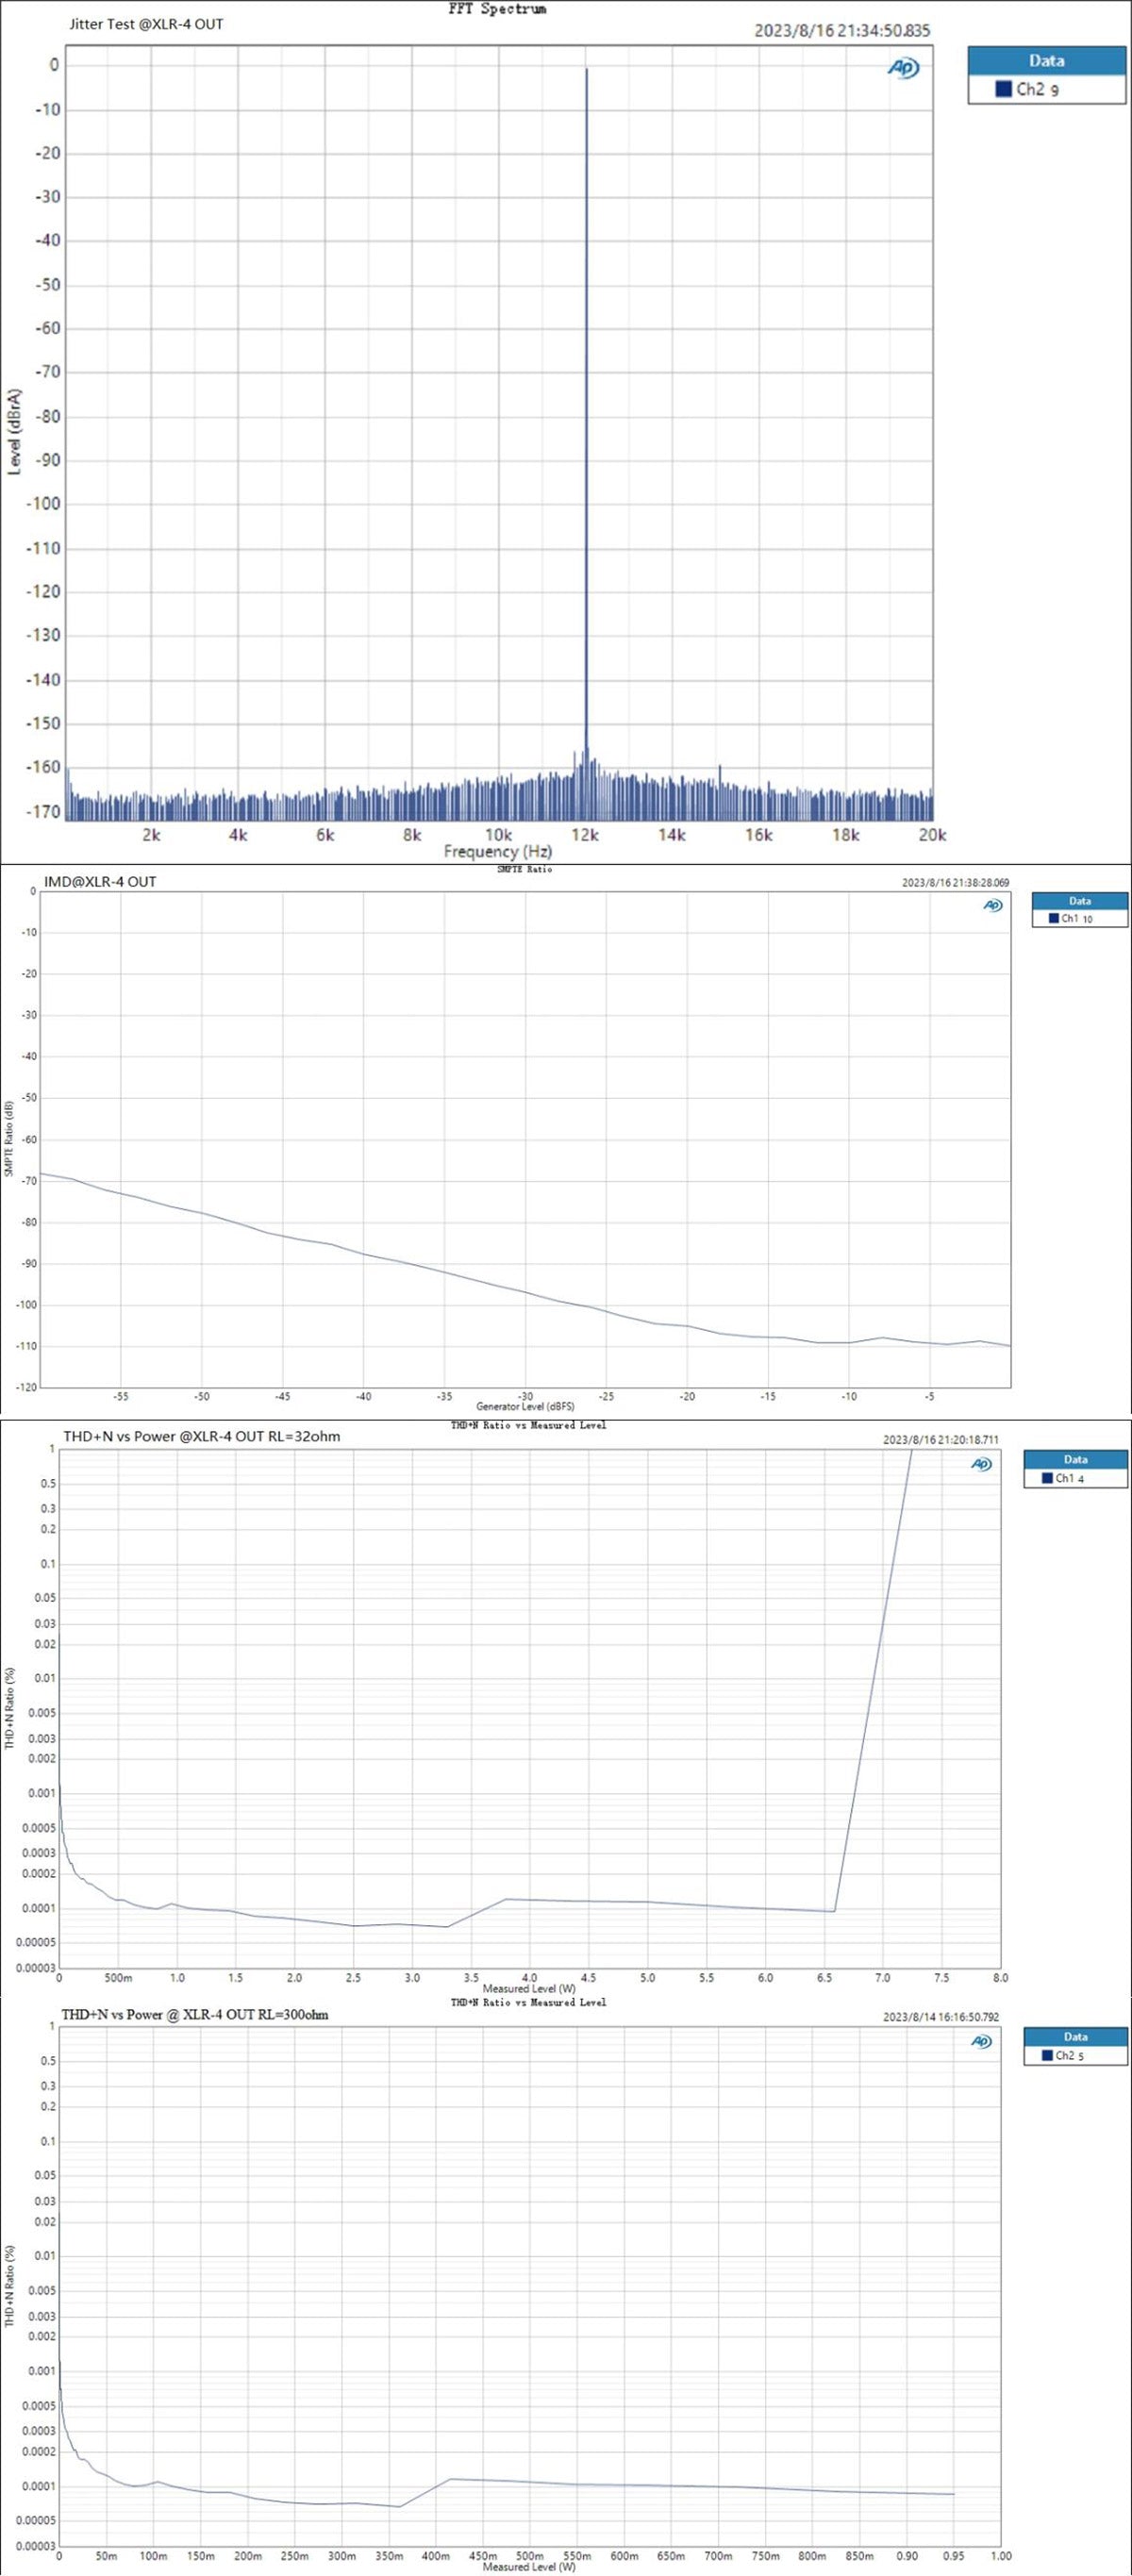This screenshot has height=2576, width=1132.
Task: Select the Ch2 9 legend color swatch
Action: click(1003, 89)
